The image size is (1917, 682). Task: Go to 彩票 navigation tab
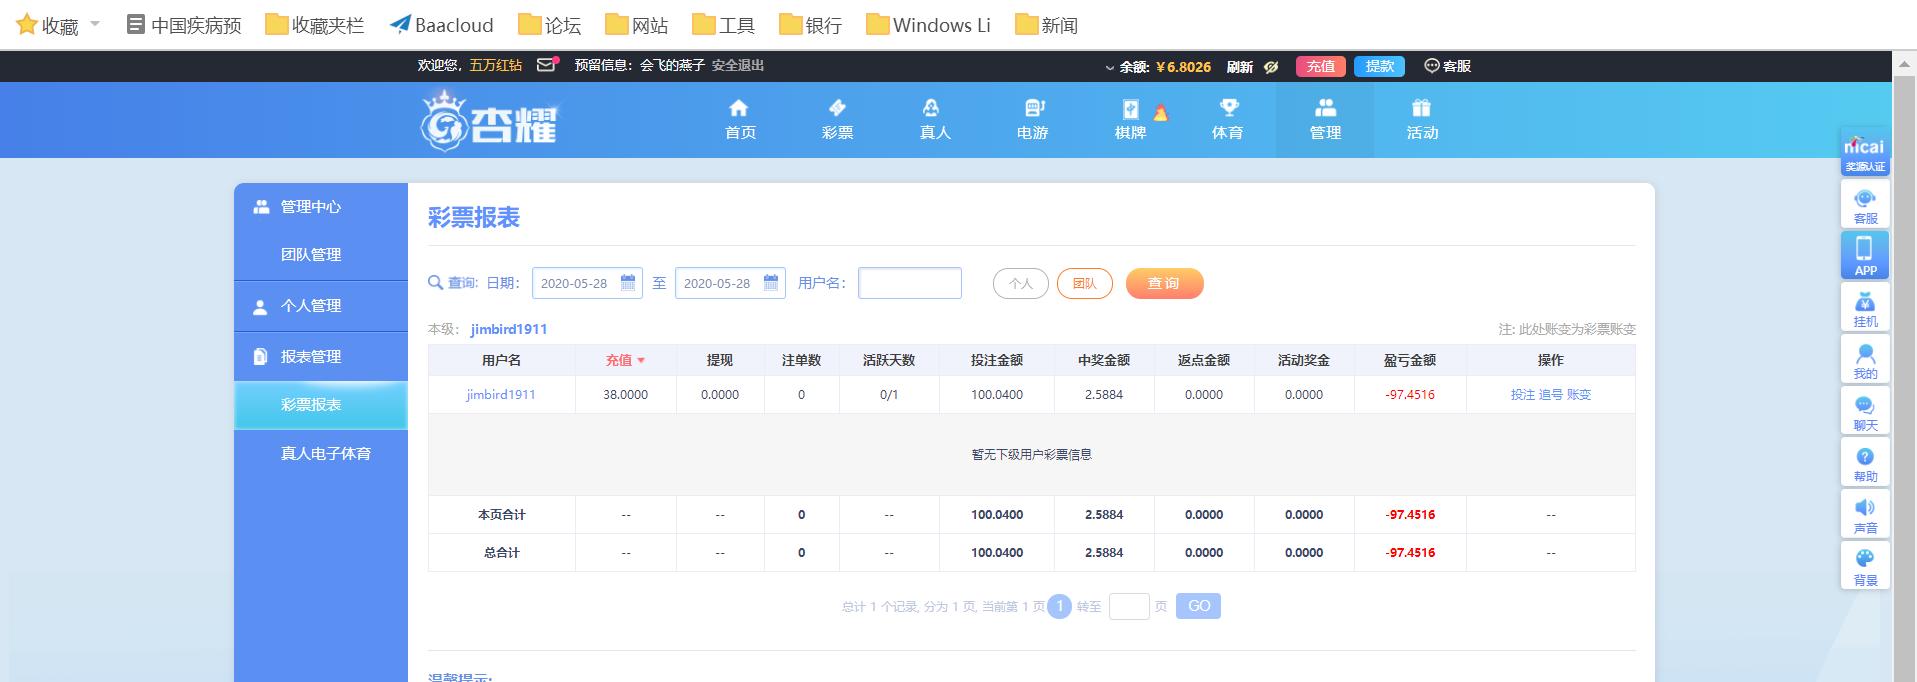pyautogui.click(x=837, y=120)
